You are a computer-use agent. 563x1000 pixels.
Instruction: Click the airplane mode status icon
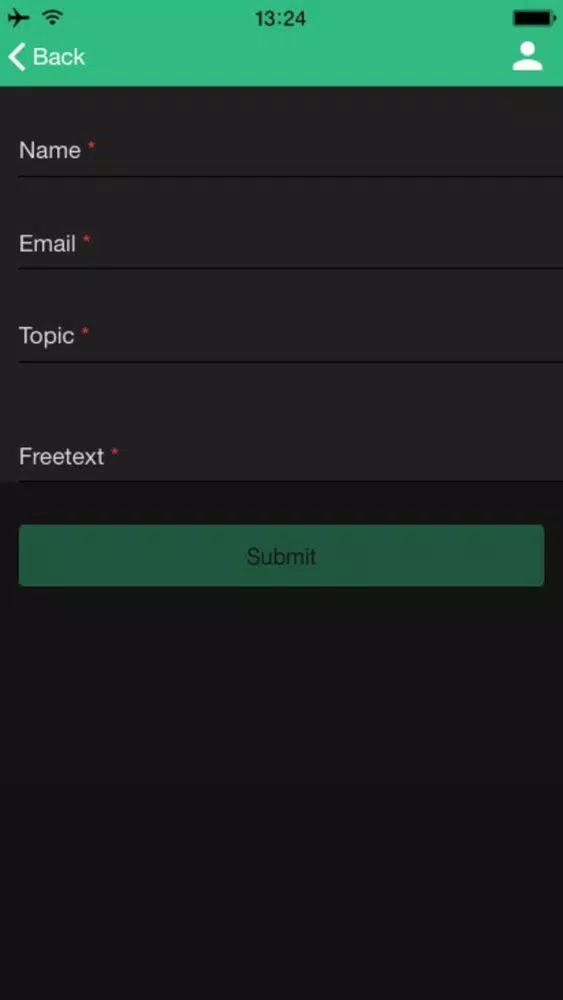click(x=18, y=18)
